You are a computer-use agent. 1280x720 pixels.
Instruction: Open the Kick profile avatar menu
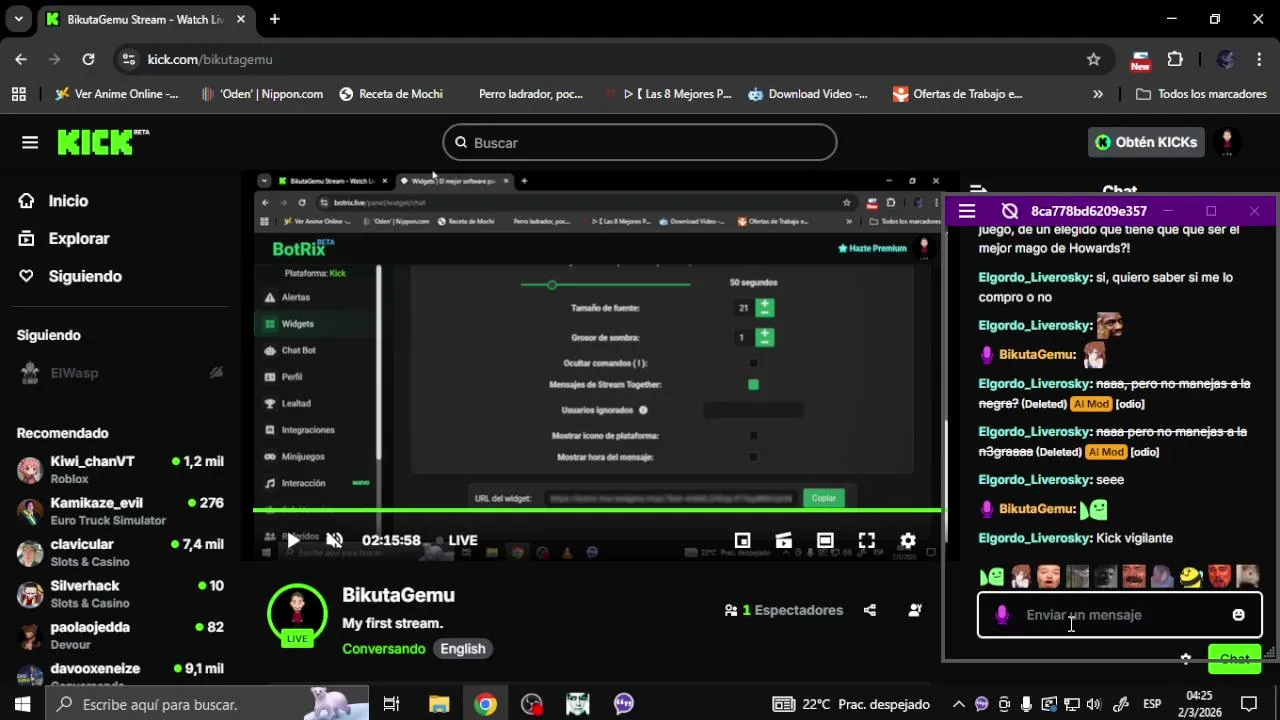1227,142
